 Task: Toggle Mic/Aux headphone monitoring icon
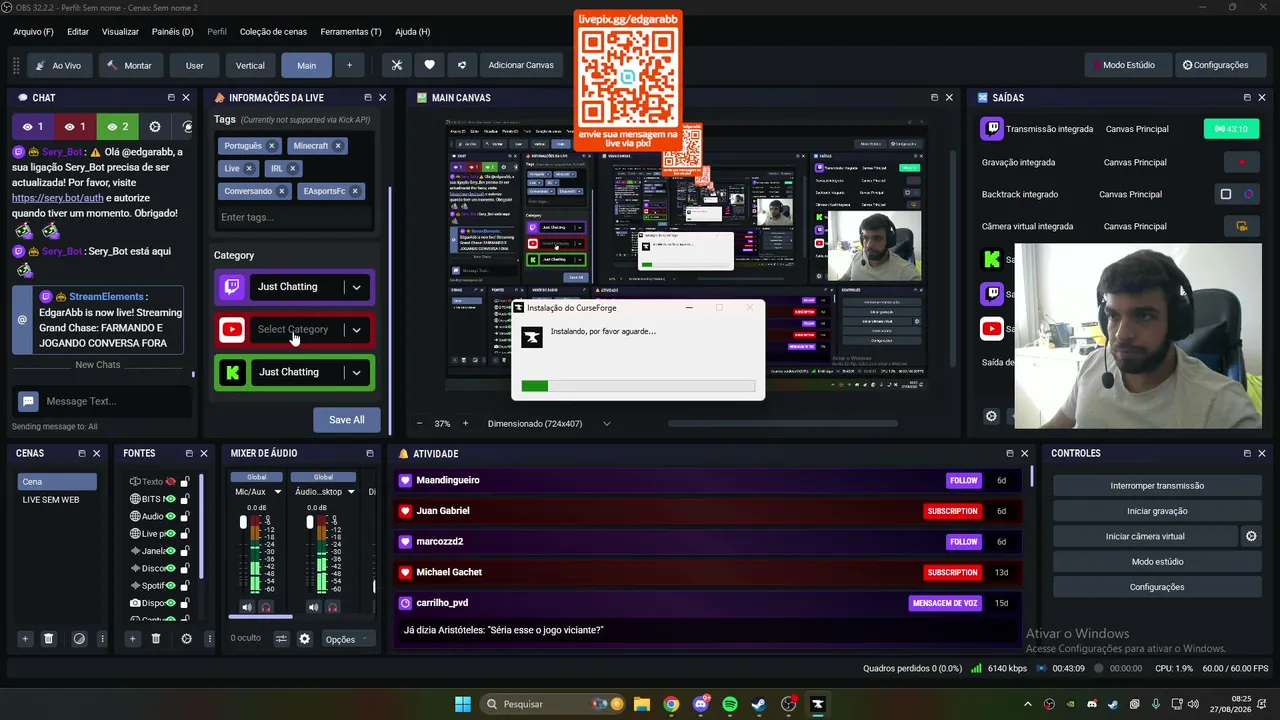[x=266, y=607]
